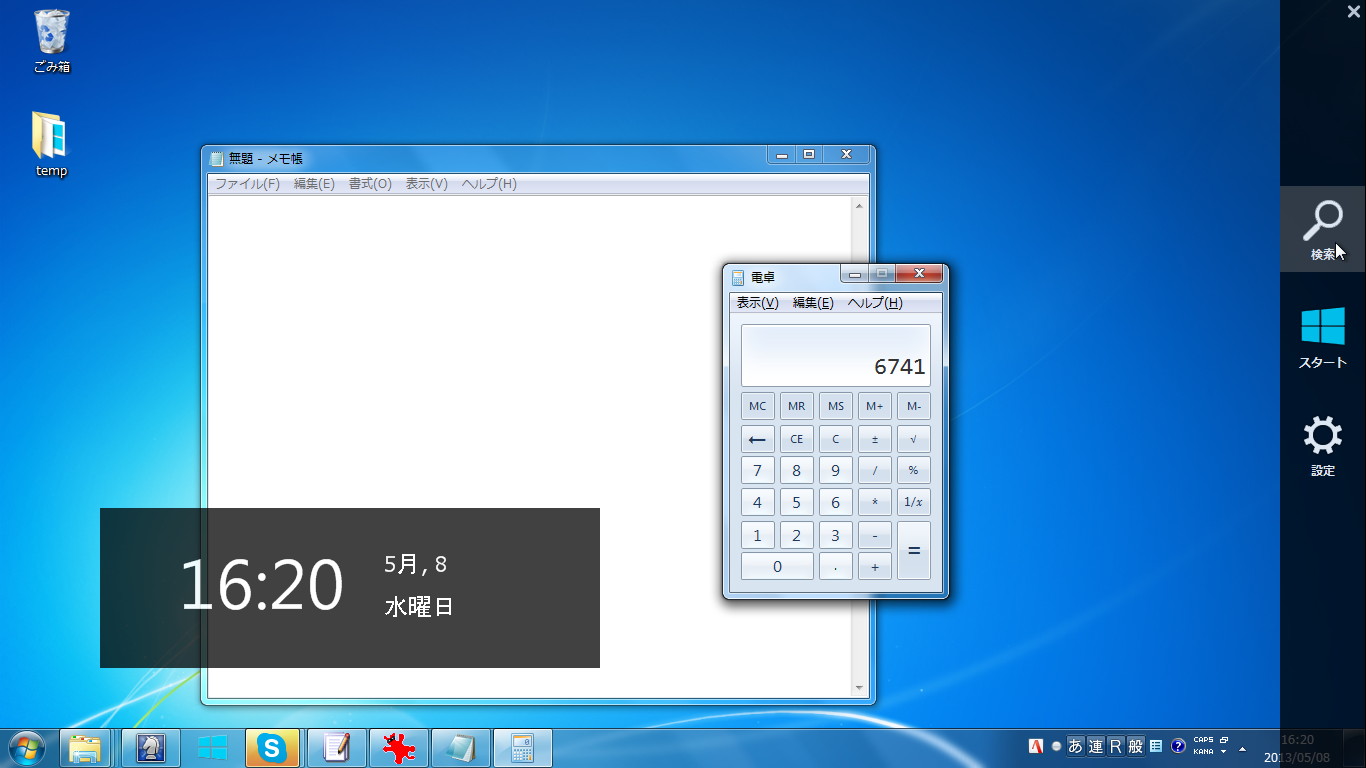The image size is (1366, 768).
Task: Open the red splat IrfanView taskbar icon
Action: (399, 748)
